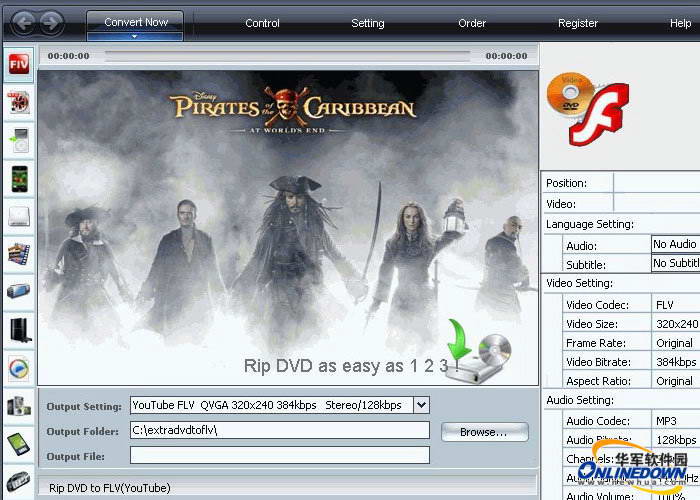Viewport: 700px width, 500px height.
Task: Click the Output Setting label
Action: pyautogui.click(x=84, y=407)
